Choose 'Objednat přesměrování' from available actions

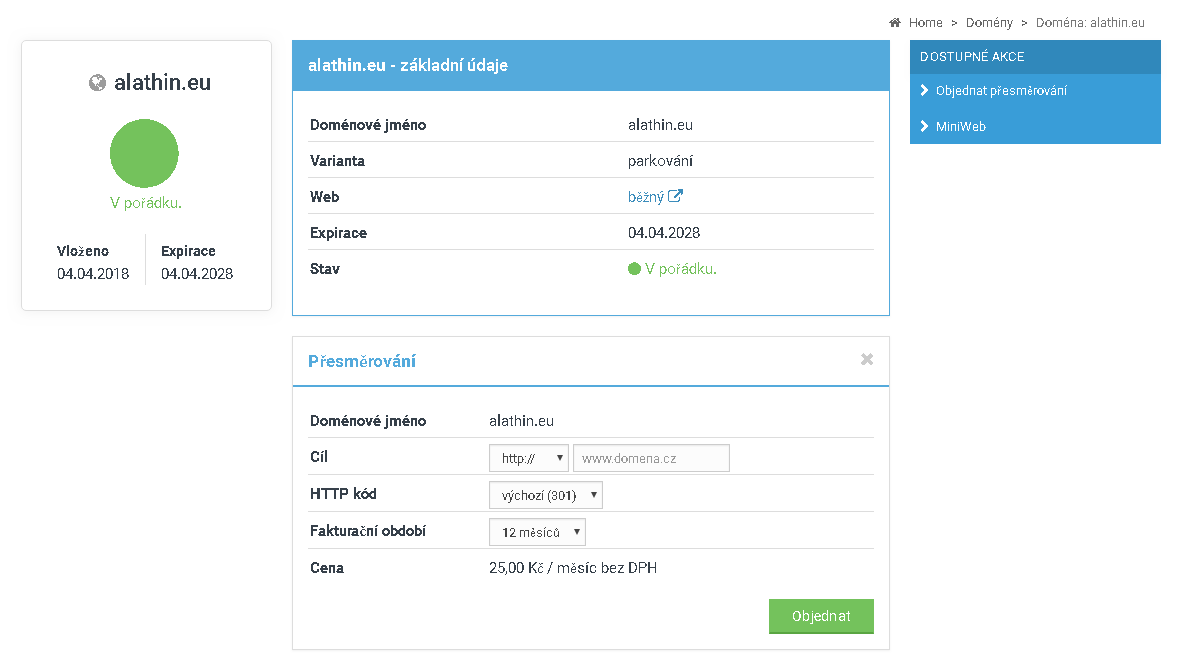coord(1001,90)
